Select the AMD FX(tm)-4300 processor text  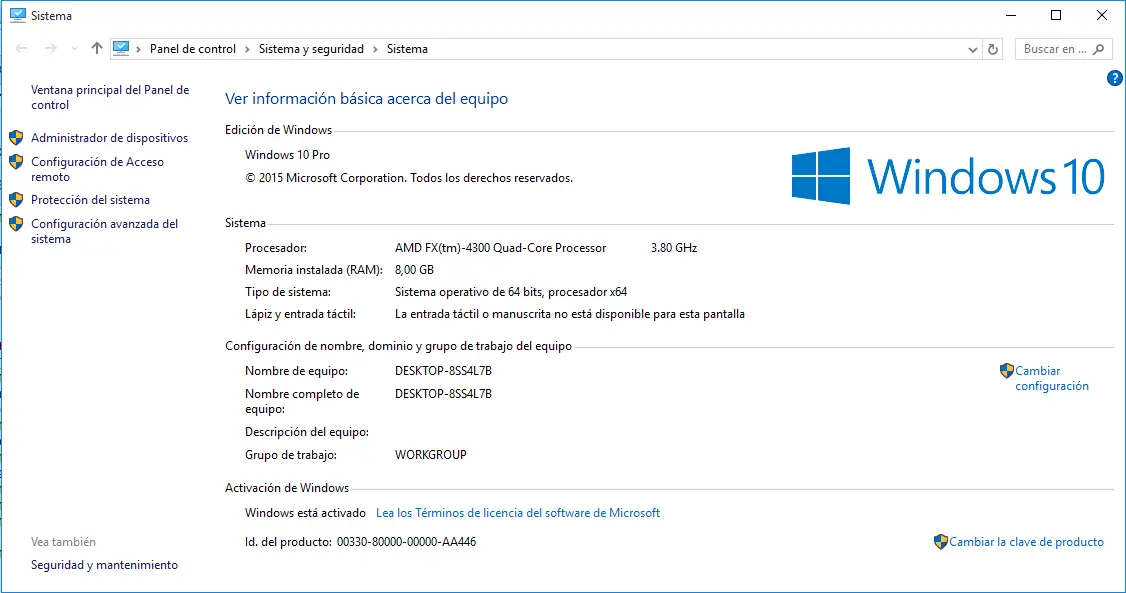(x=501, y=248)
